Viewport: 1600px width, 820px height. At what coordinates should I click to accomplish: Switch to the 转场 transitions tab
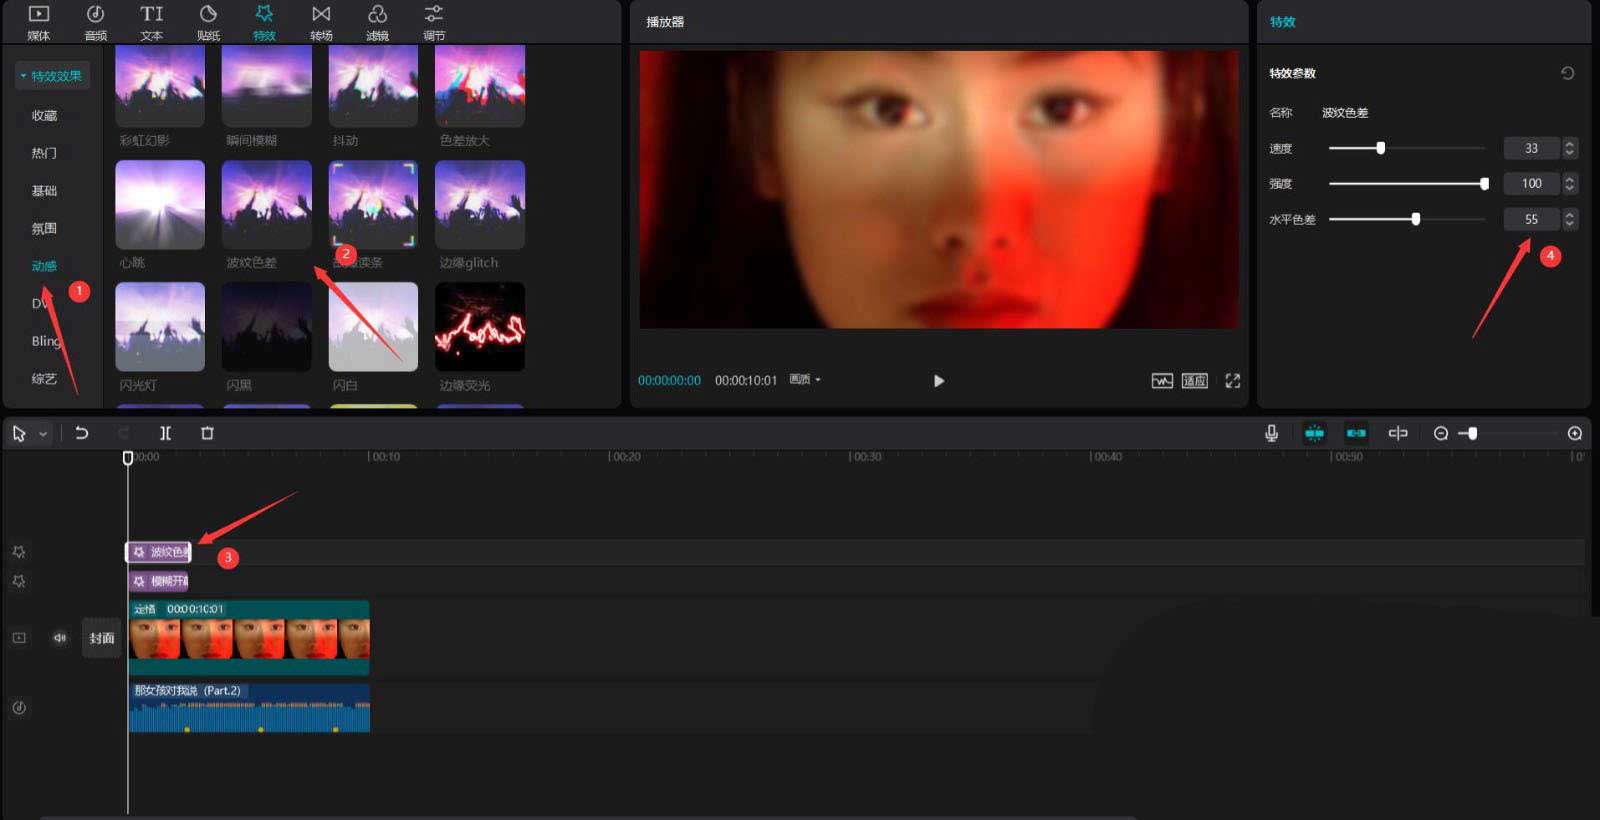pos(321,22)
